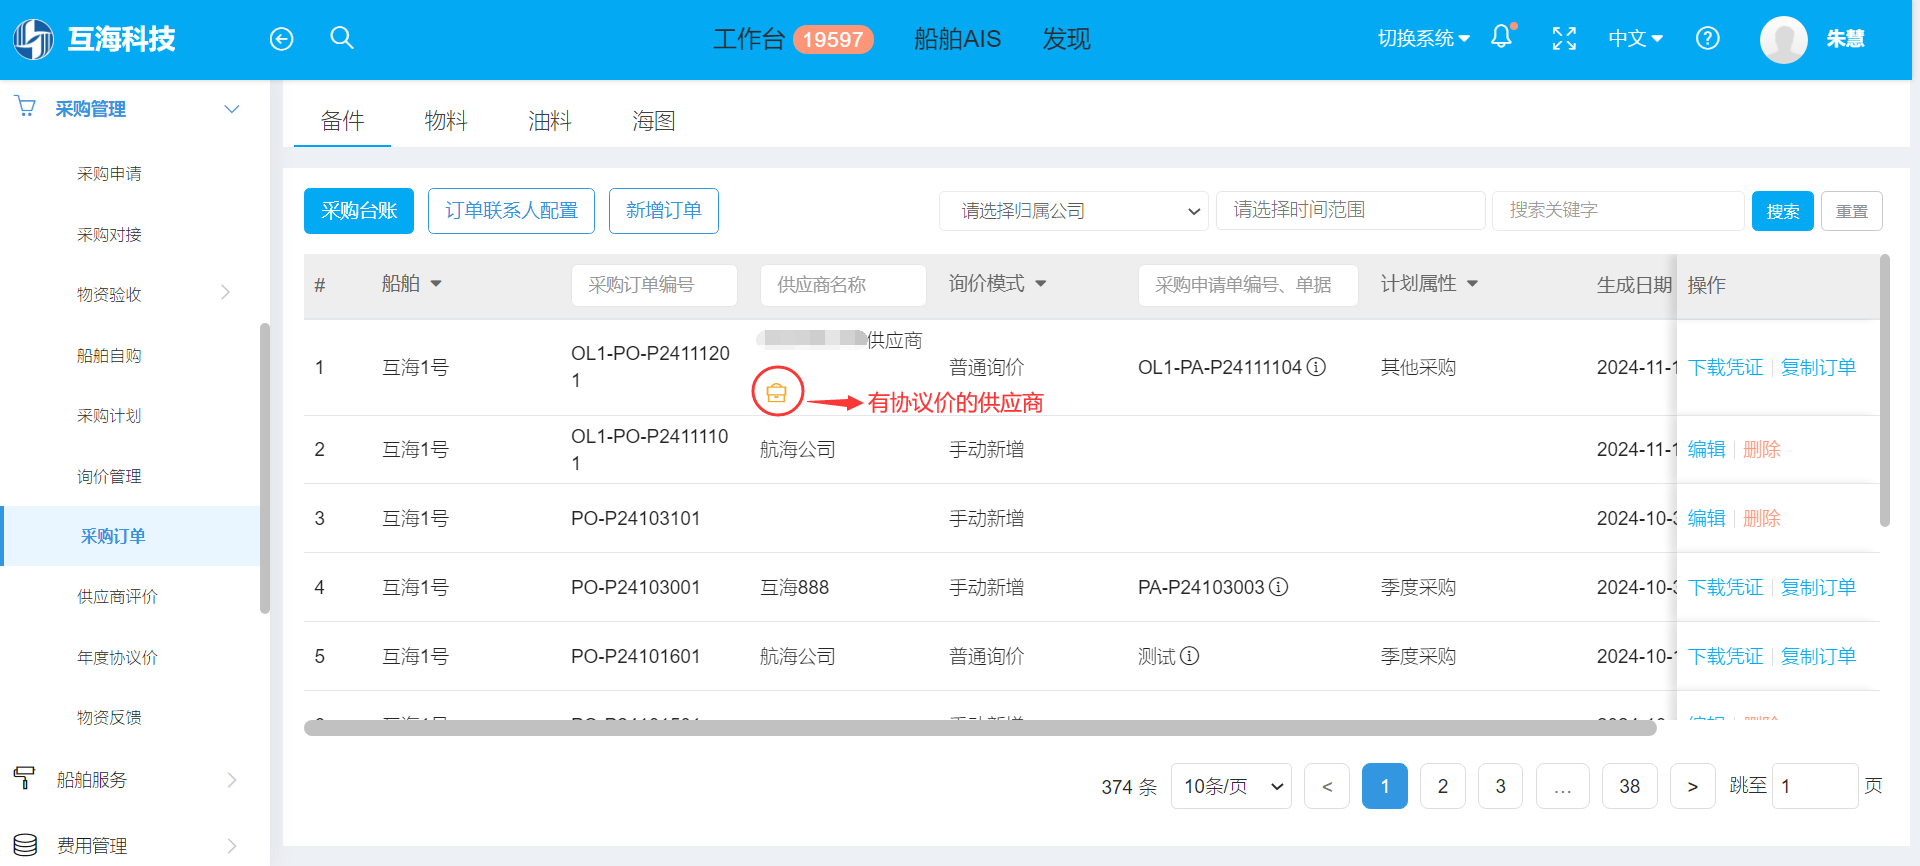Switch to the 物料 tab
This screenshot has height=866, width=1920.
click(x=446, y=121)
